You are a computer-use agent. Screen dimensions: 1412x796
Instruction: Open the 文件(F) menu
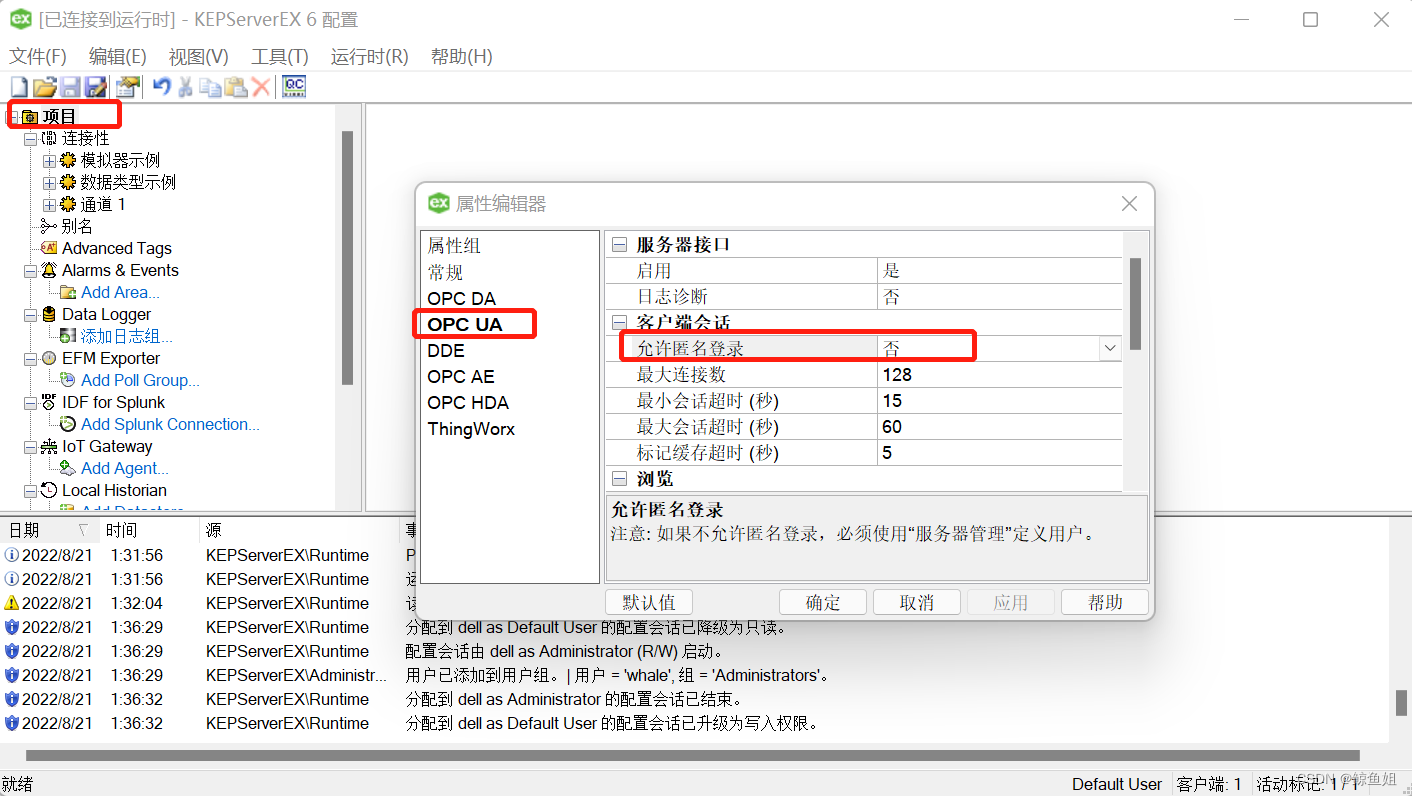point(38,57)
